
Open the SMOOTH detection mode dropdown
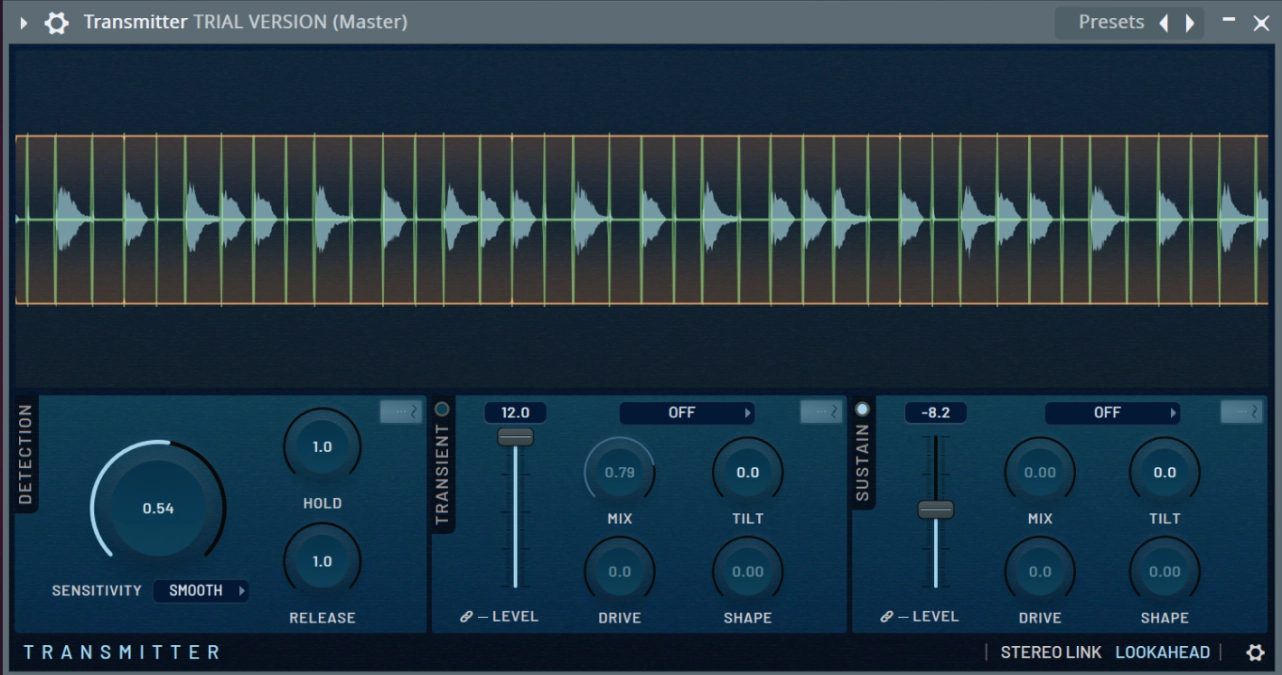[201, 591]
